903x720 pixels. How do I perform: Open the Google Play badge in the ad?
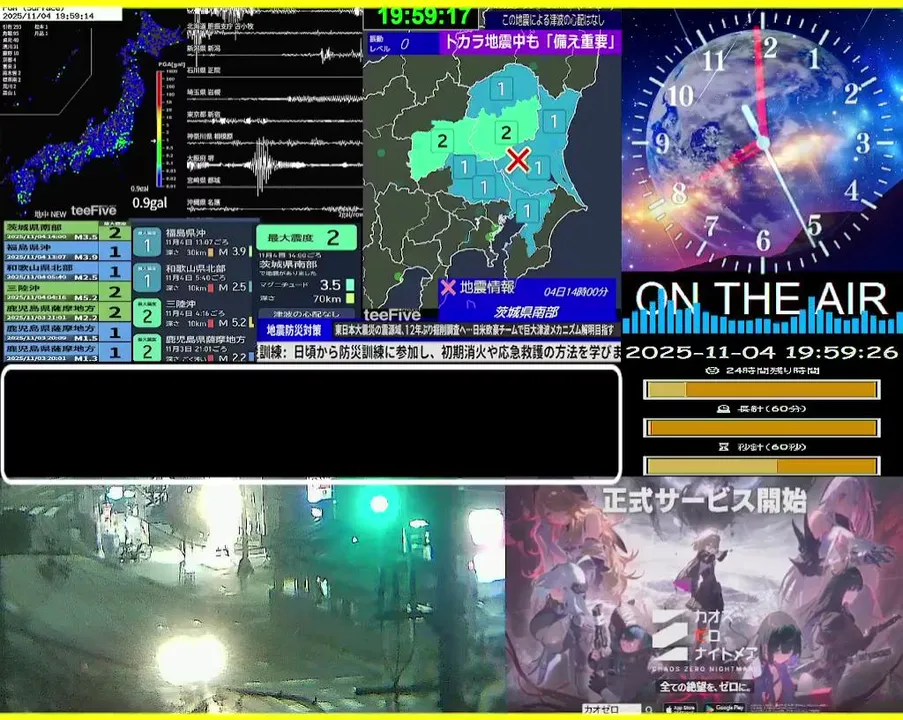click(724, 708)
